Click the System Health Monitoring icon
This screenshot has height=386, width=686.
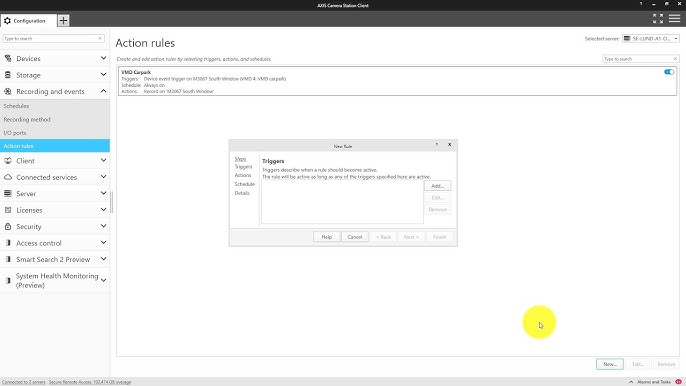point(8,280)
